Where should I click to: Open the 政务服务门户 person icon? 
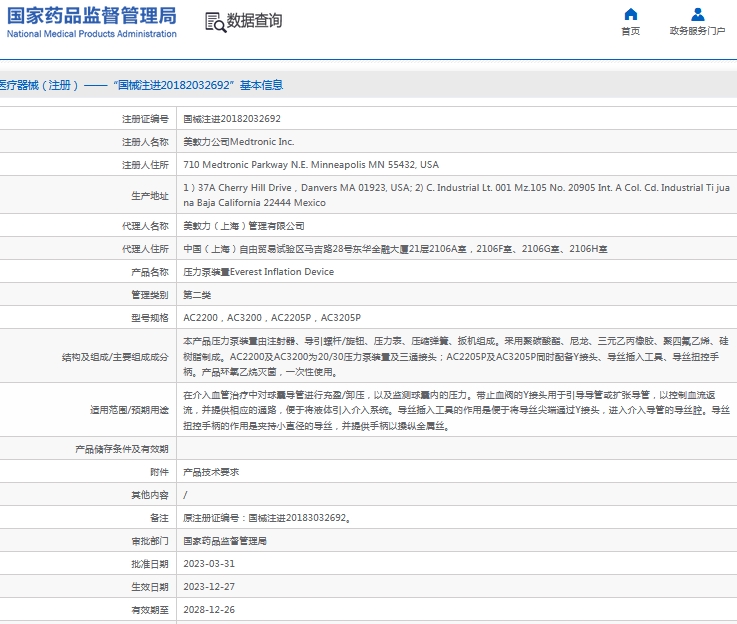(698, 14)
